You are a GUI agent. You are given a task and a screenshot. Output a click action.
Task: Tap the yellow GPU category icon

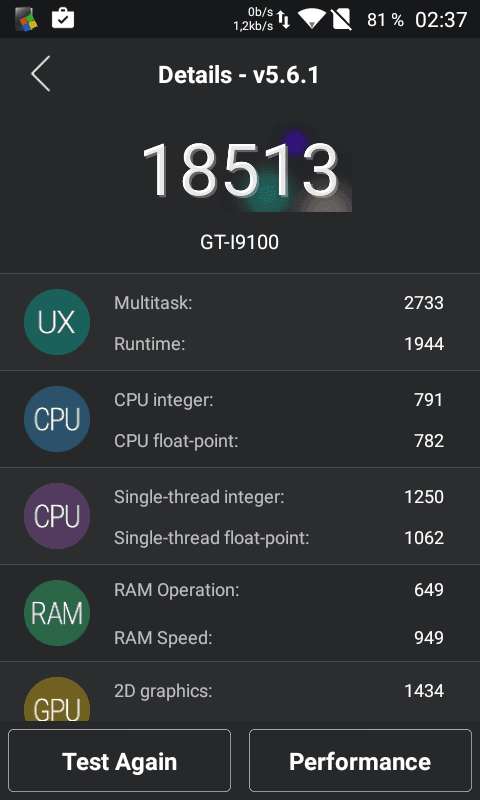(x=57, y=699)
